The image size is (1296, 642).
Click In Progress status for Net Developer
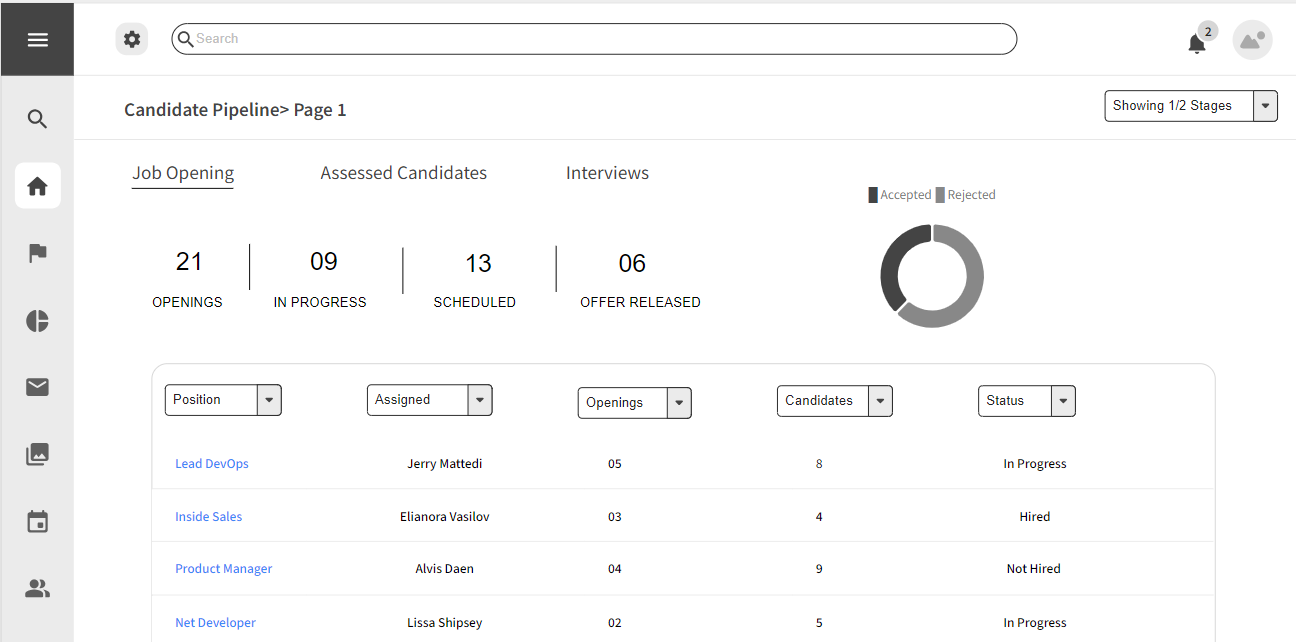1035,623
